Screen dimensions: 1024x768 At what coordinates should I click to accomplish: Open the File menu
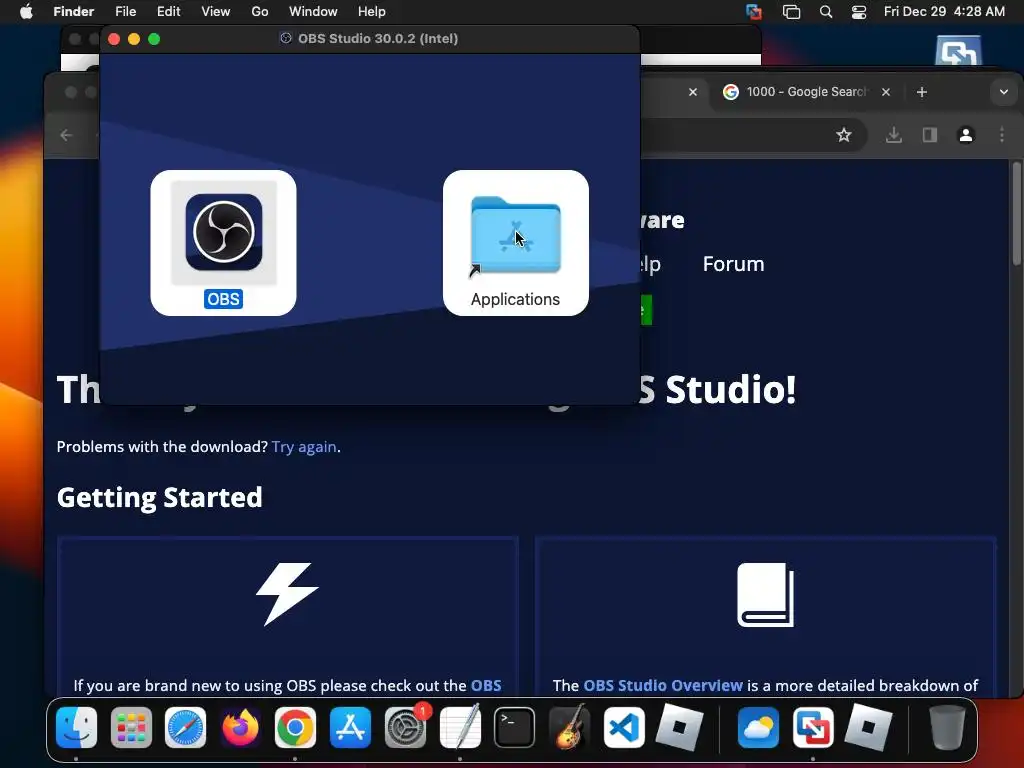(125, 12)
